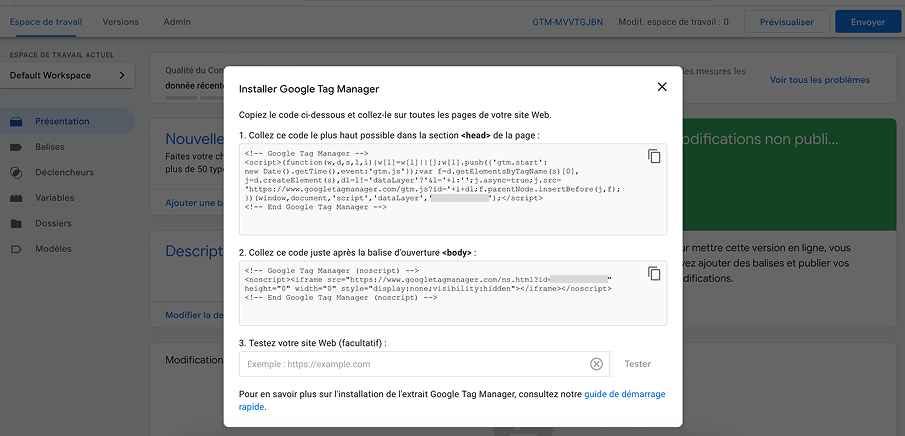The height and width of the screenshot is (436, 905).
Task: Click the Default Workspace chevron arrow
Action: (x=122, y=76)
